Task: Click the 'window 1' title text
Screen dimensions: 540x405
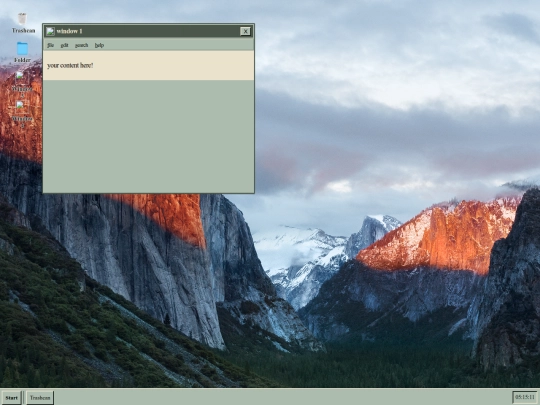Action: [x=69, y=31]
